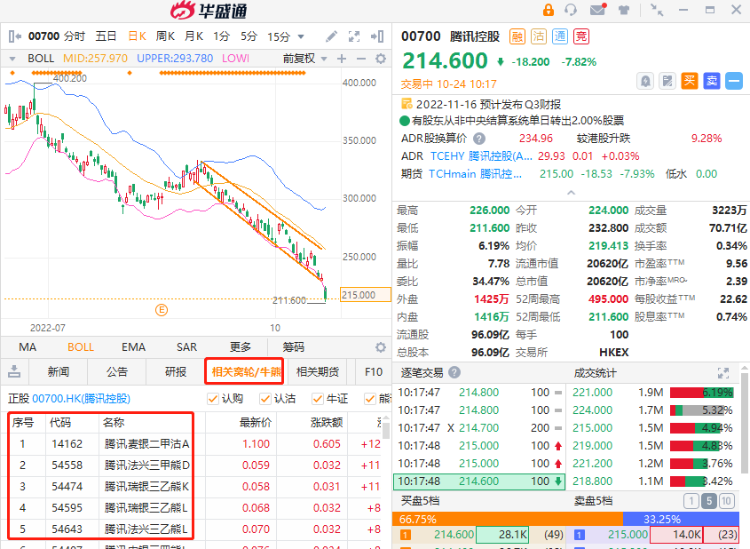Viewport: 750px width, 549px height.
Task: Select 5-level order book depth
Action: (x=708, y=501)
